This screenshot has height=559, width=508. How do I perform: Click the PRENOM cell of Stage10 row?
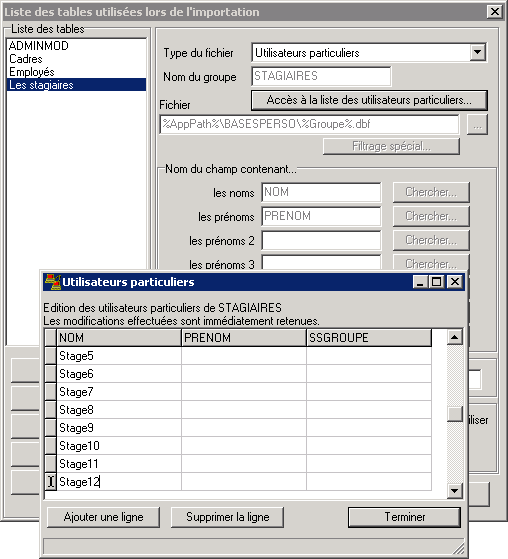[244, 446]
